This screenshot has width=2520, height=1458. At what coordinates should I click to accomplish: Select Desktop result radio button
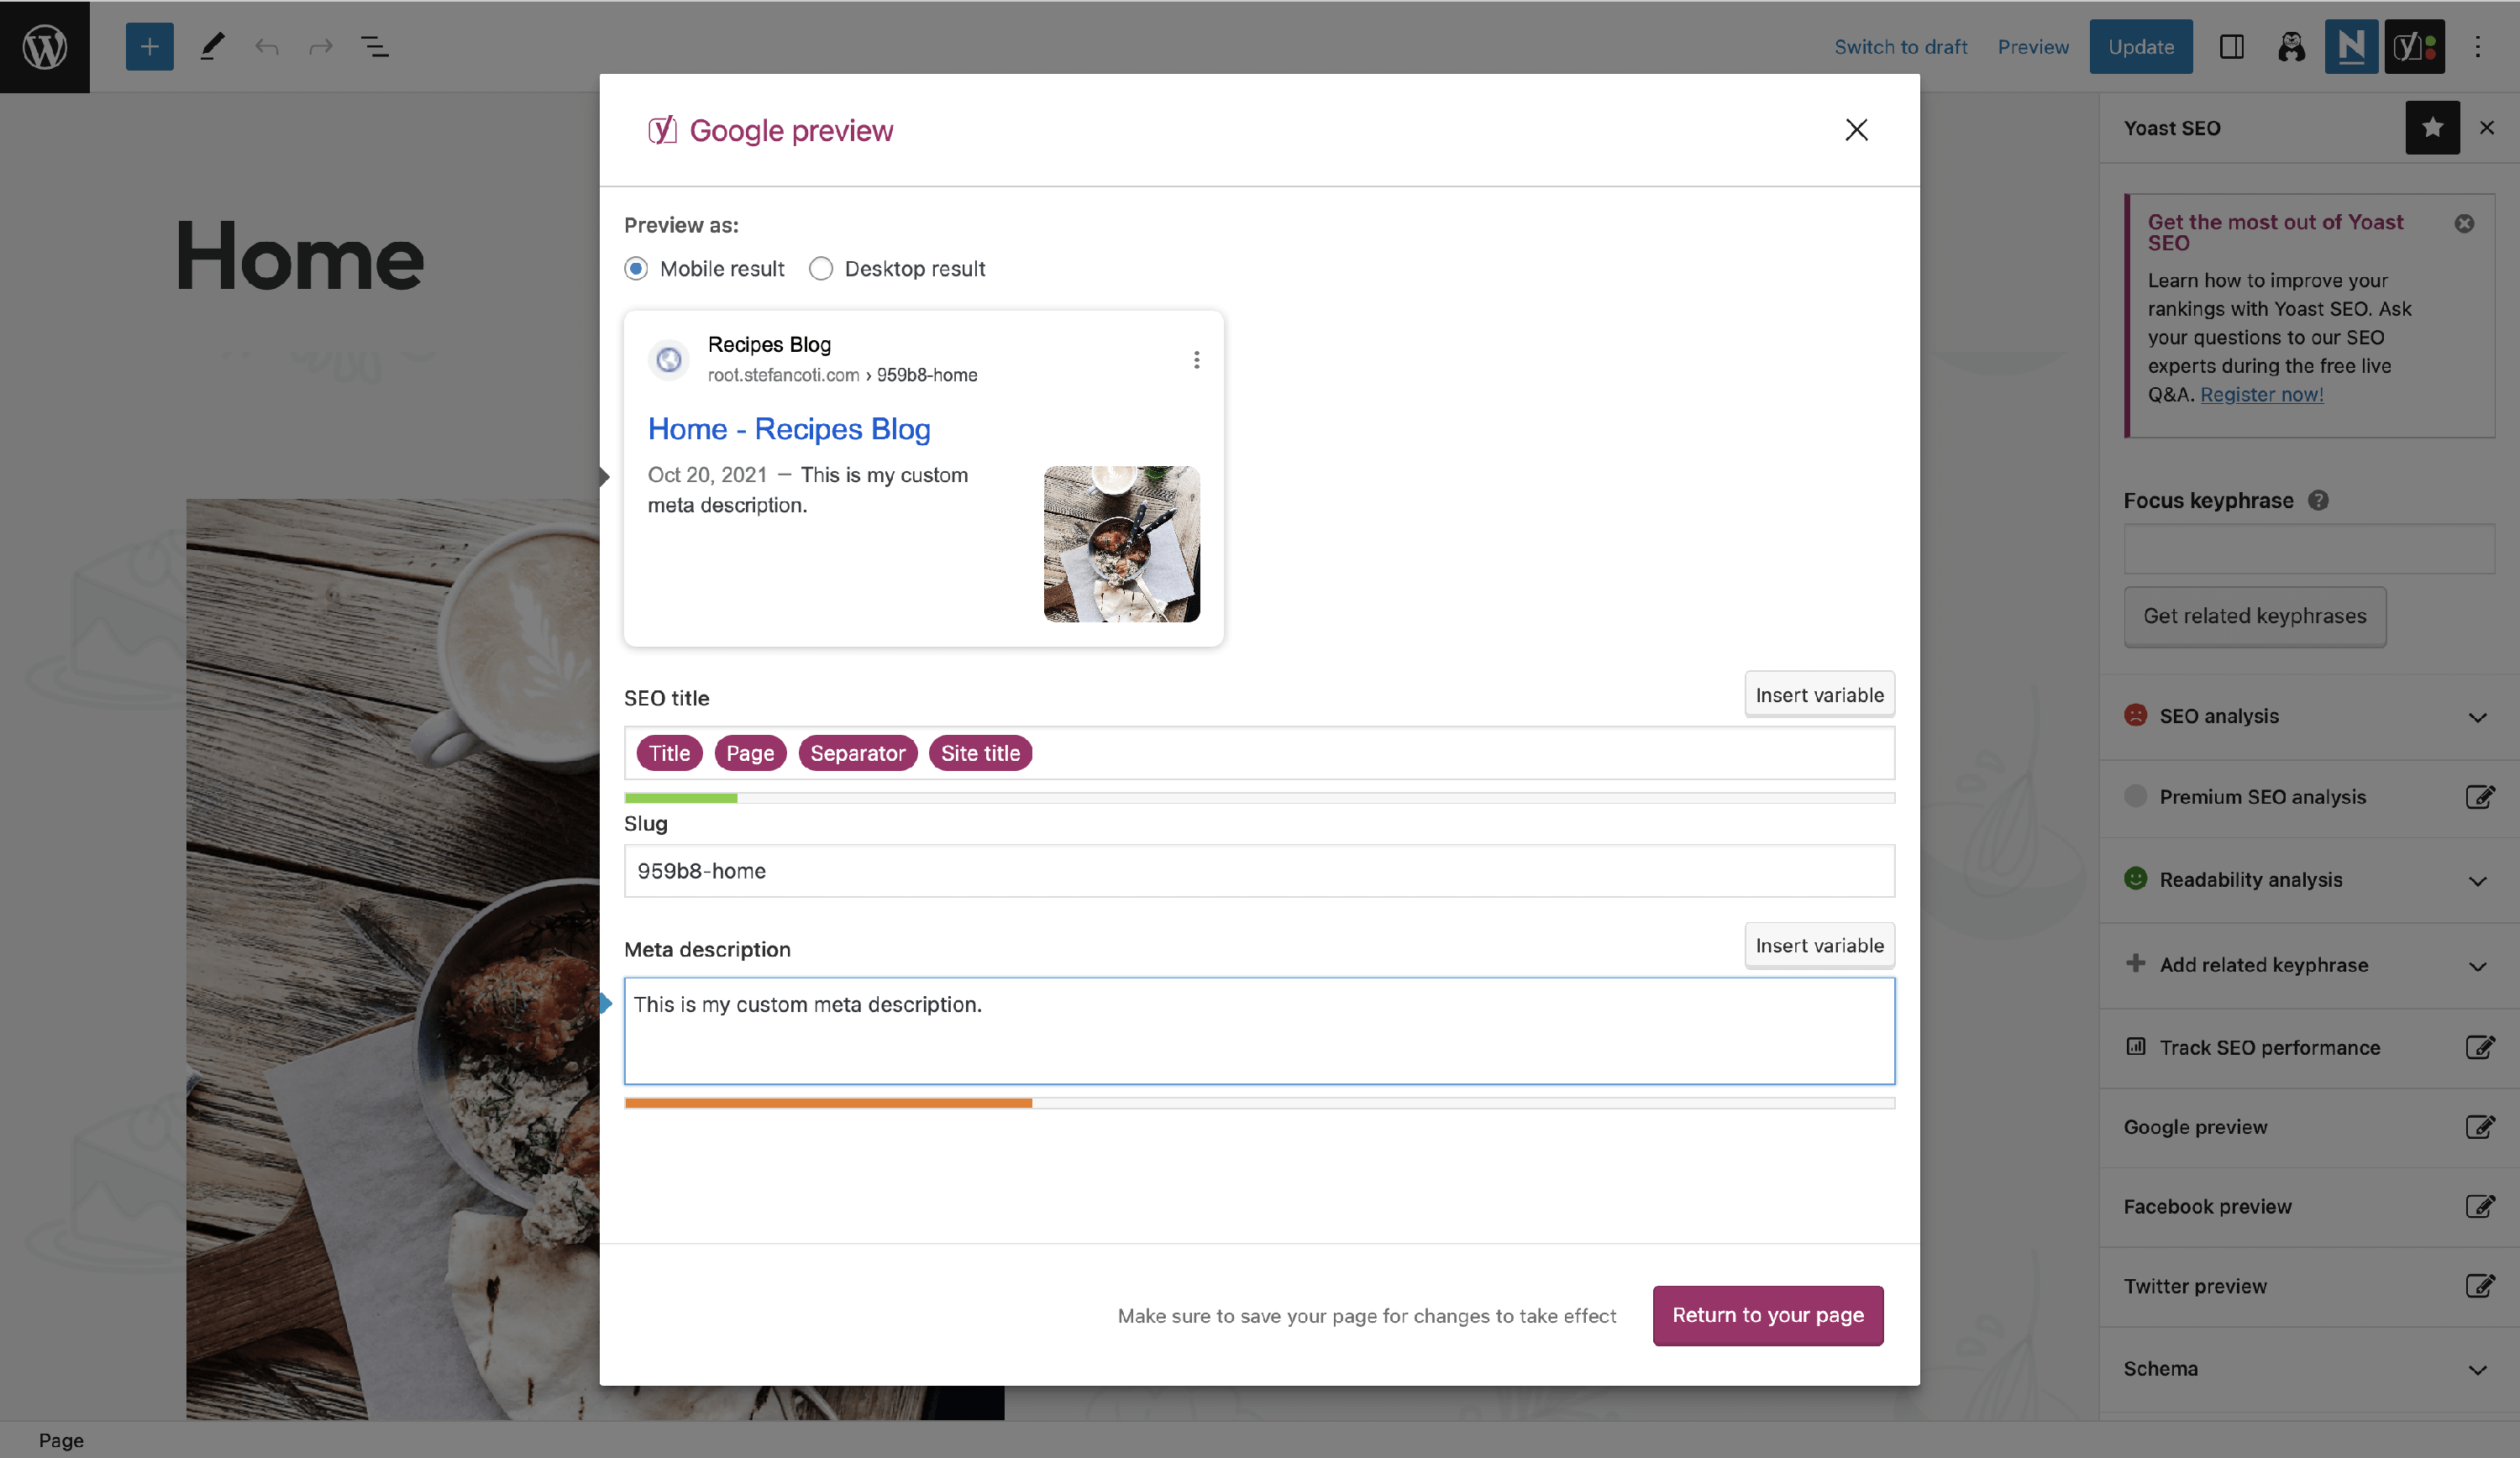click(821, 269)
